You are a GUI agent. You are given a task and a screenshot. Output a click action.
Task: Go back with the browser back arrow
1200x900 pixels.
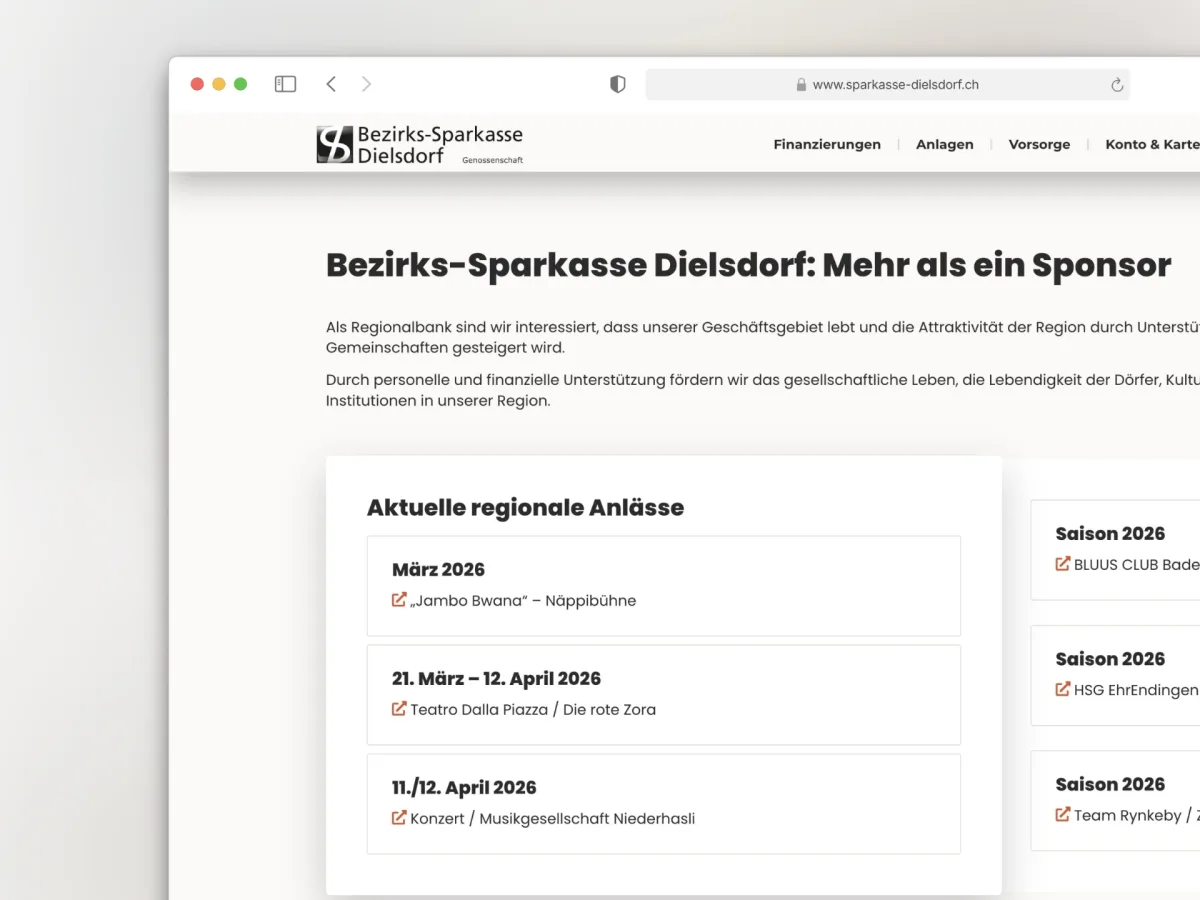pyautogui.click(x=331, y=84)
